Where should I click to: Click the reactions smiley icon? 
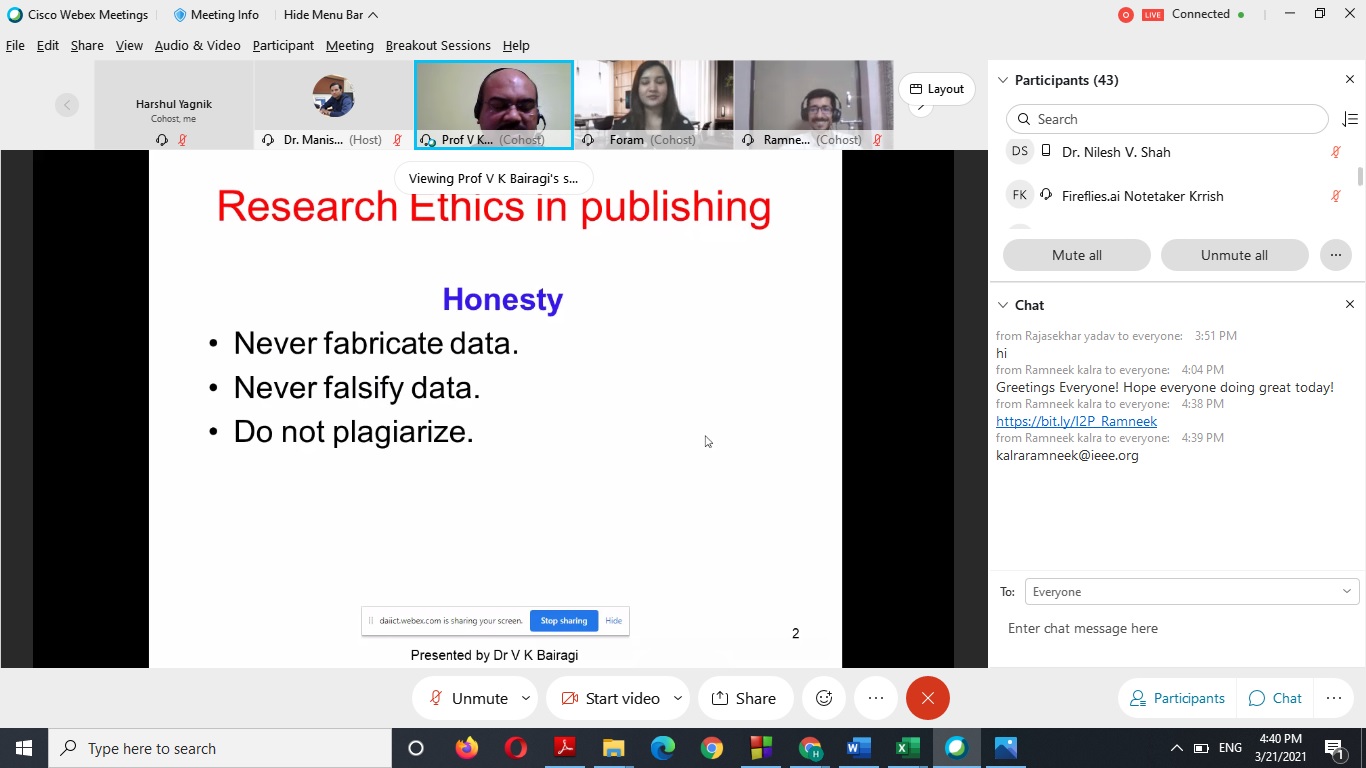coord(824,698)
